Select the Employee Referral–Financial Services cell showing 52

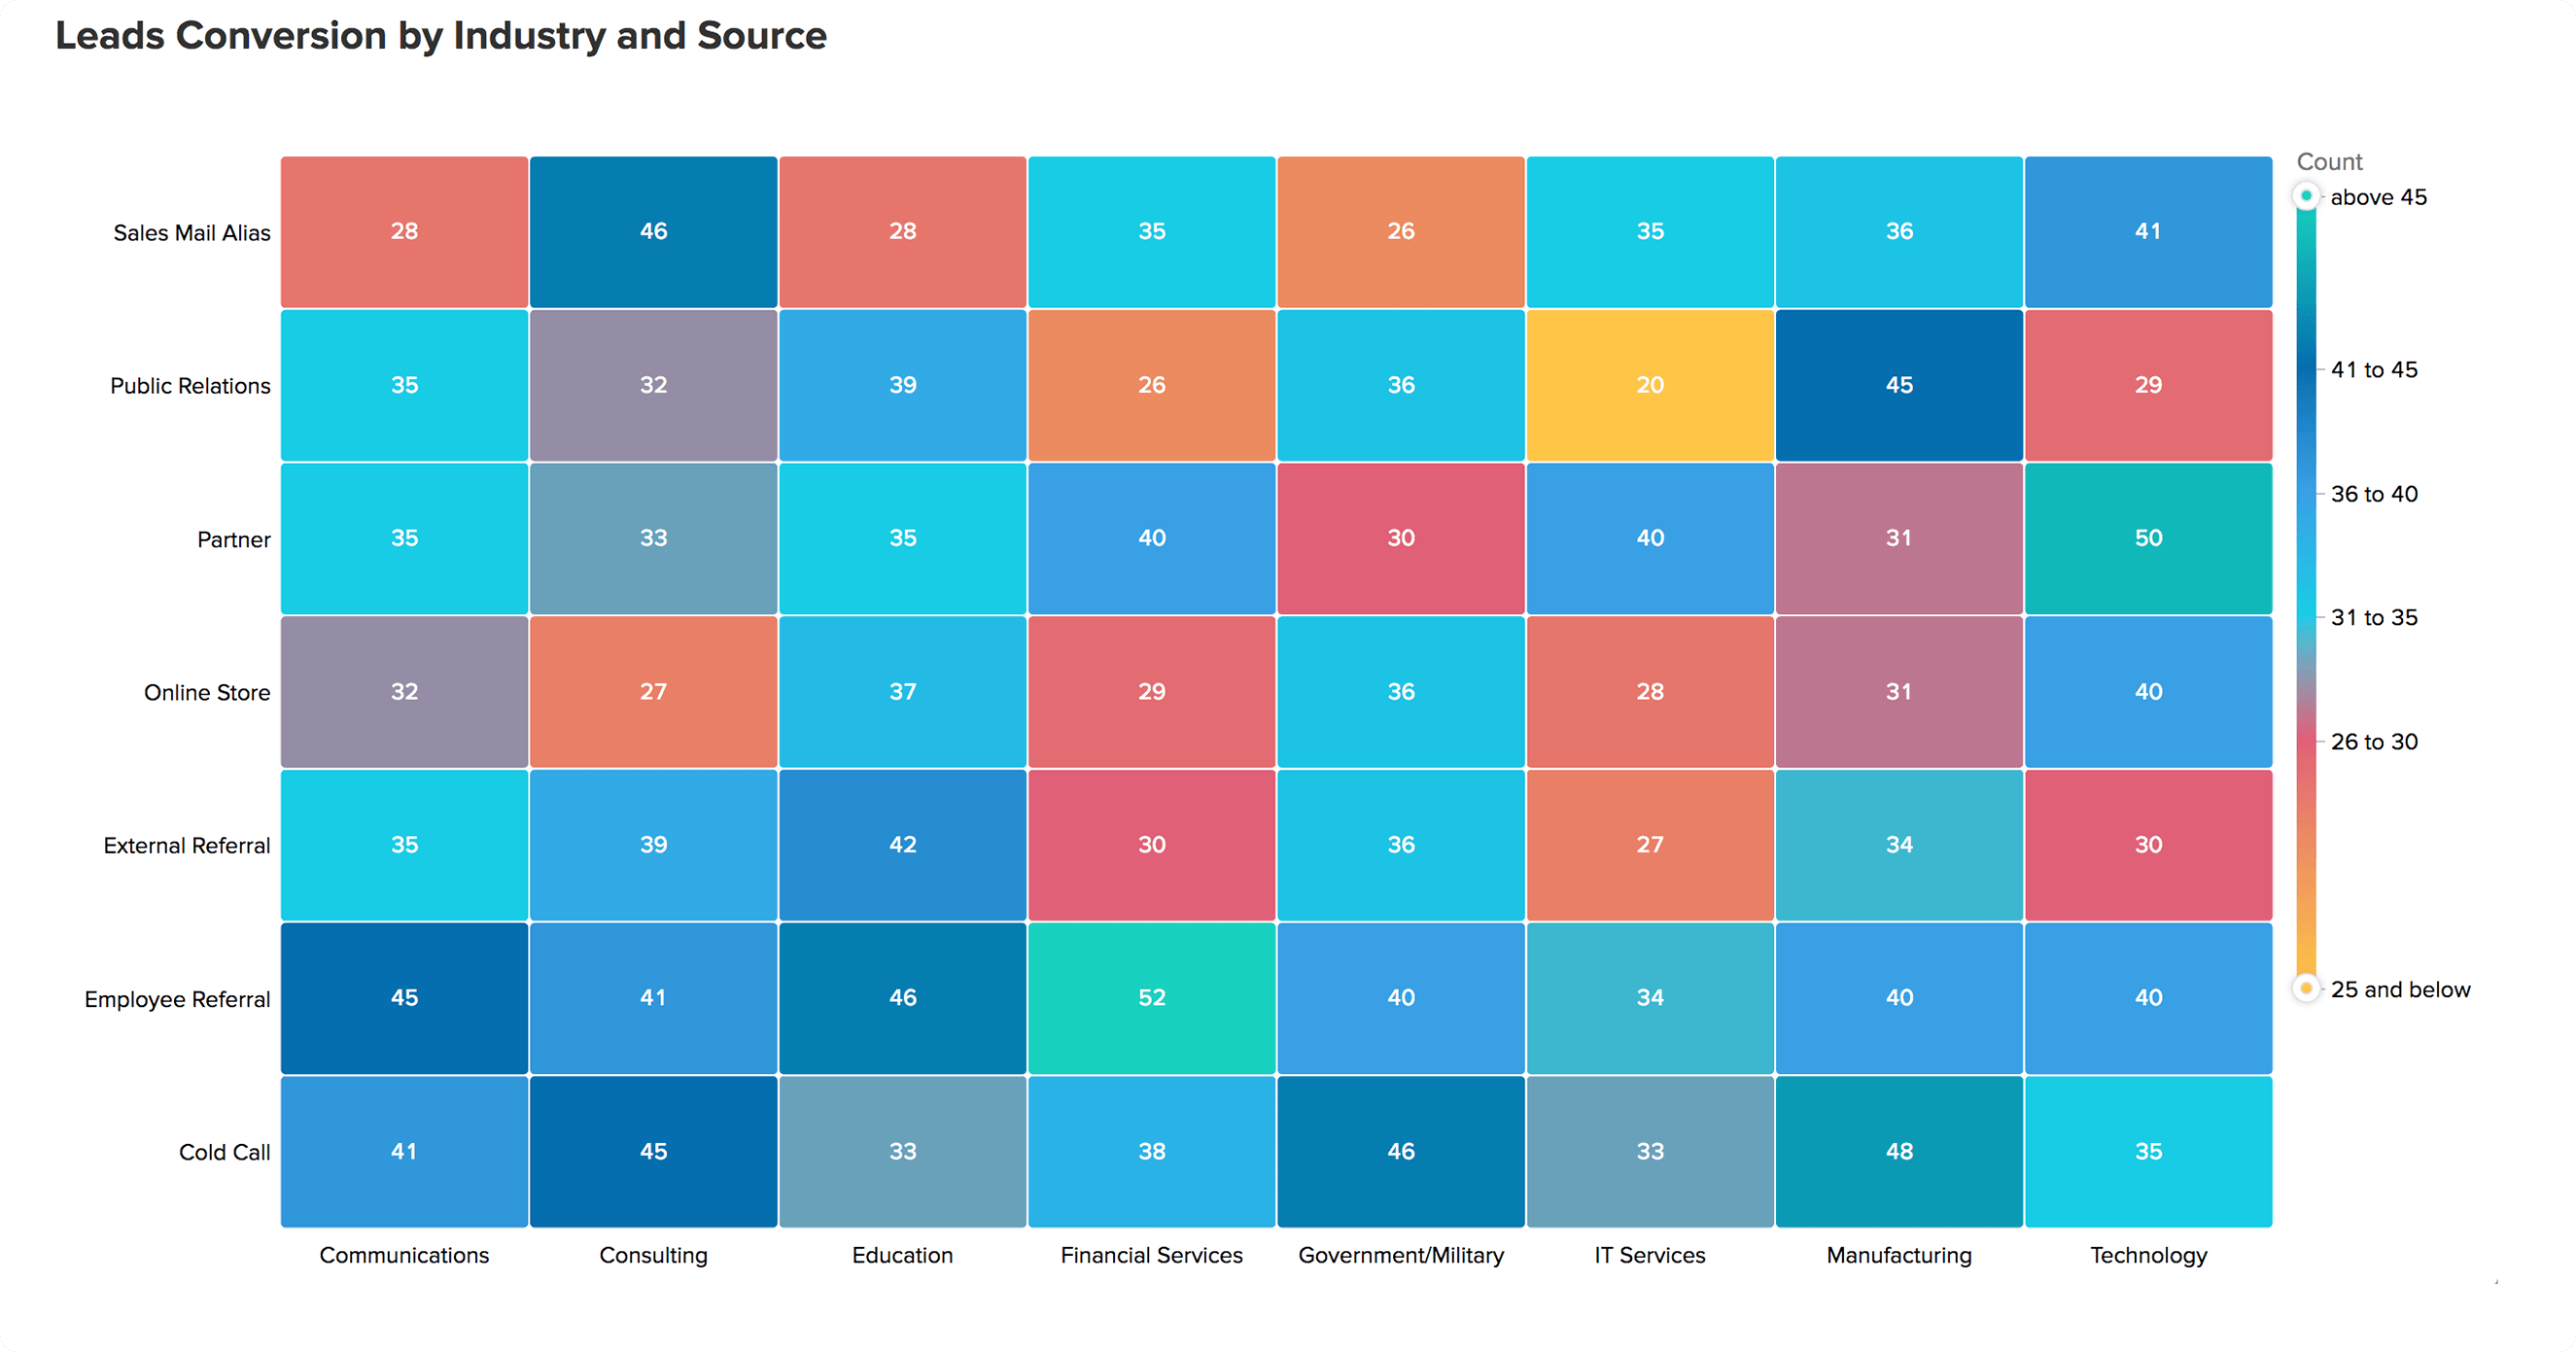coord(1151,997)
